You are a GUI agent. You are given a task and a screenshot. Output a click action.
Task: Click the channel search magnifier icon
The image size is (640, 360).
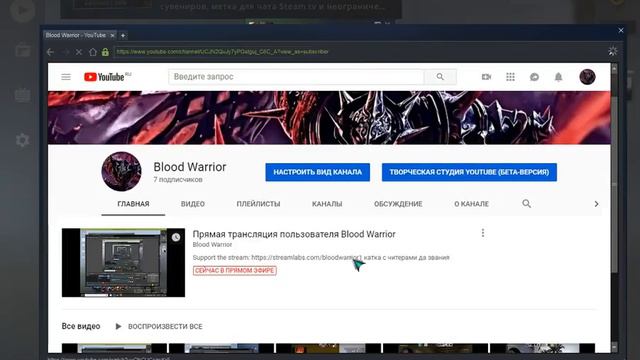pyautogui.click(x=527, y=203)
